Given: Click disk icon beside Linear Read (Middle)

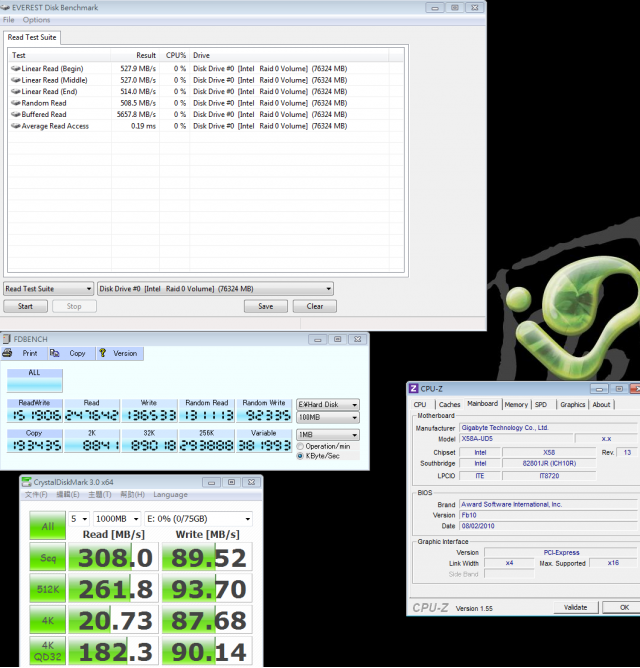Looking at the screenshot, I should [x=16, y=80].
